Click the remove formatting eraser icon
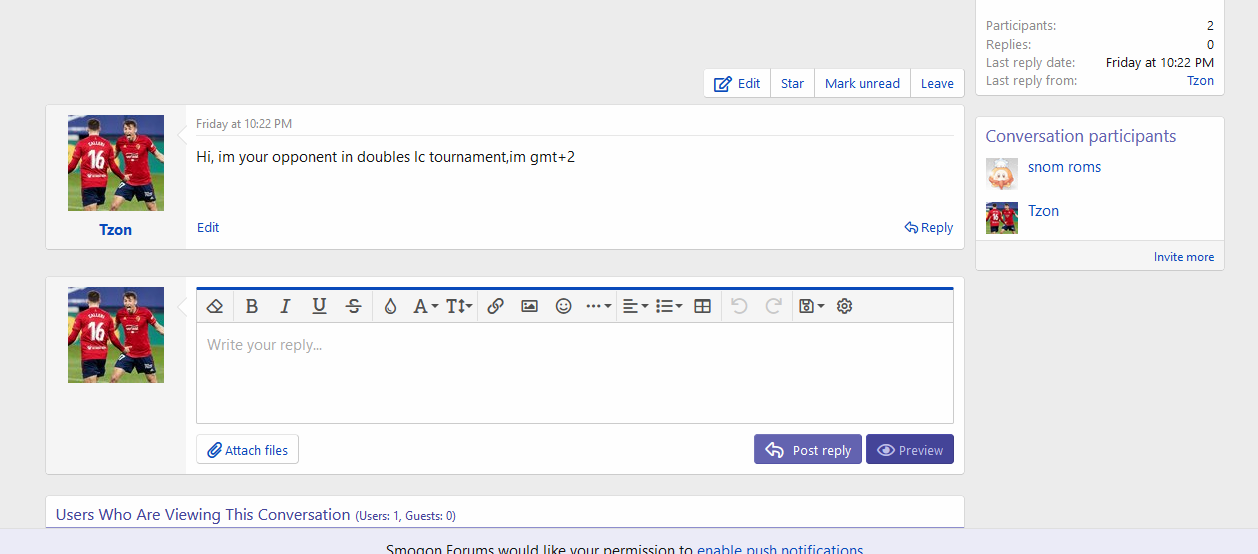1258x554 pixels. [214, 307]
